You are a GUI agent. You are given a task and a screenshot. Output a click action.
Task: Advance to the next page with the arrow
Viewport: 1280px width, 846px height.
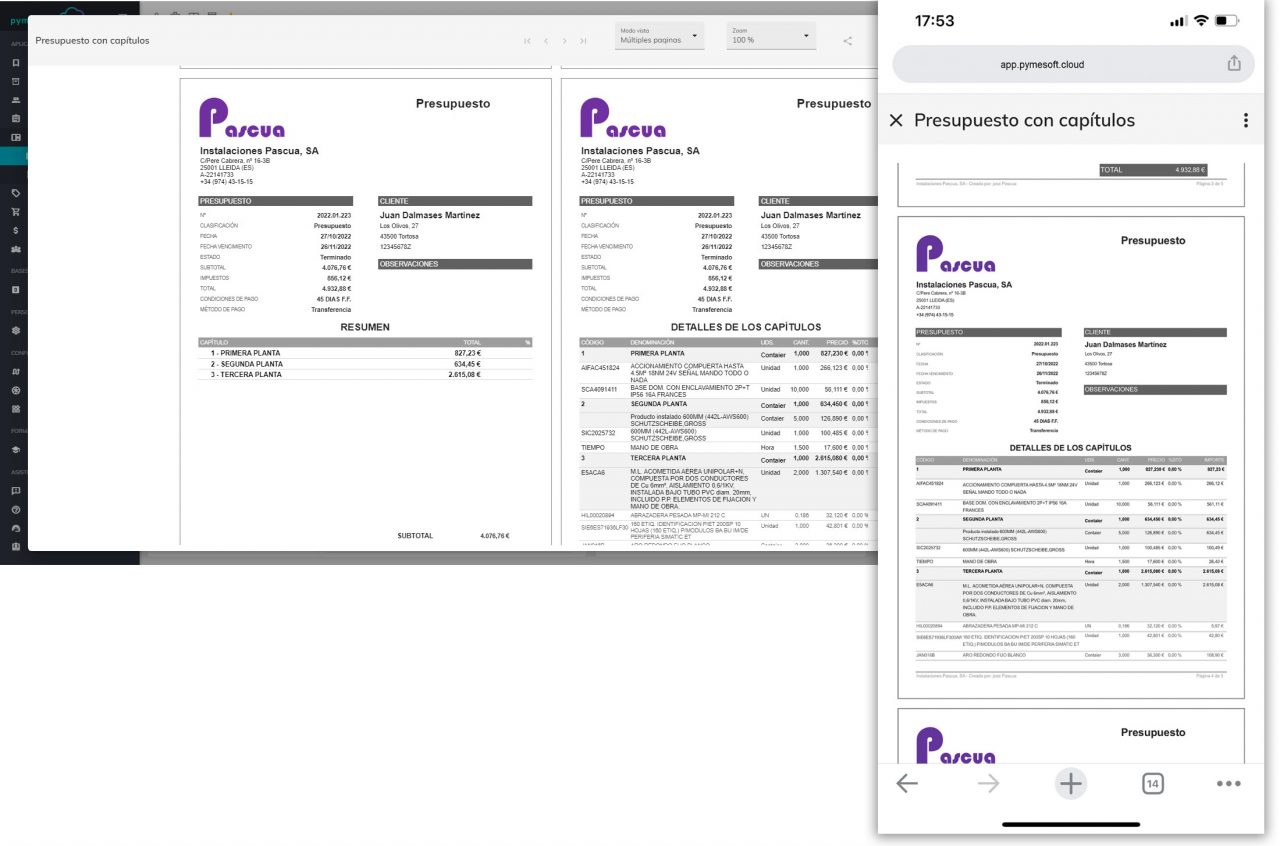pyautogui.click(x=564, y=41)
